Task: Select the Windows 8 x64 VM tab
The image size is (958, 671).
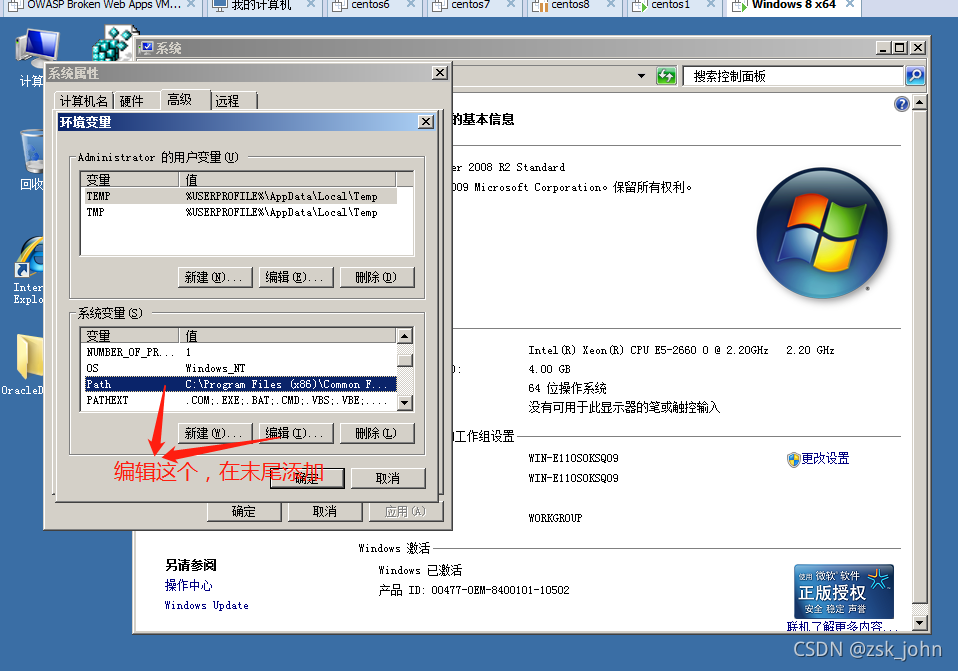Action: click(793, 5)
